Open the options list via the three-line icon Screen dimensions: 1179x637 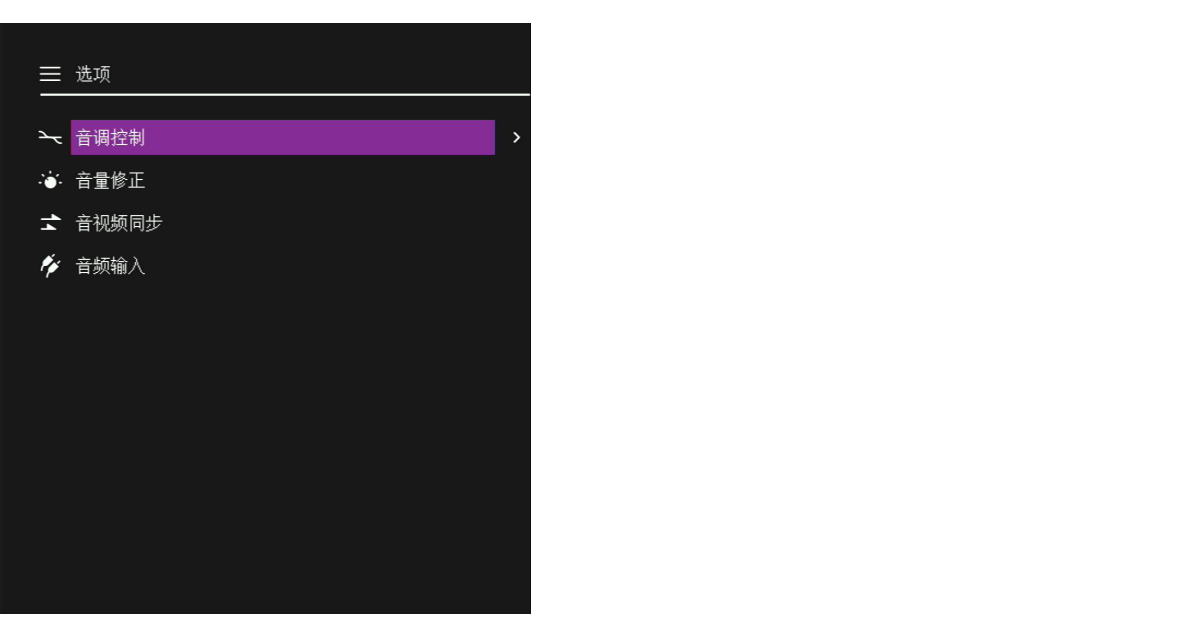(x=50, y=74)
